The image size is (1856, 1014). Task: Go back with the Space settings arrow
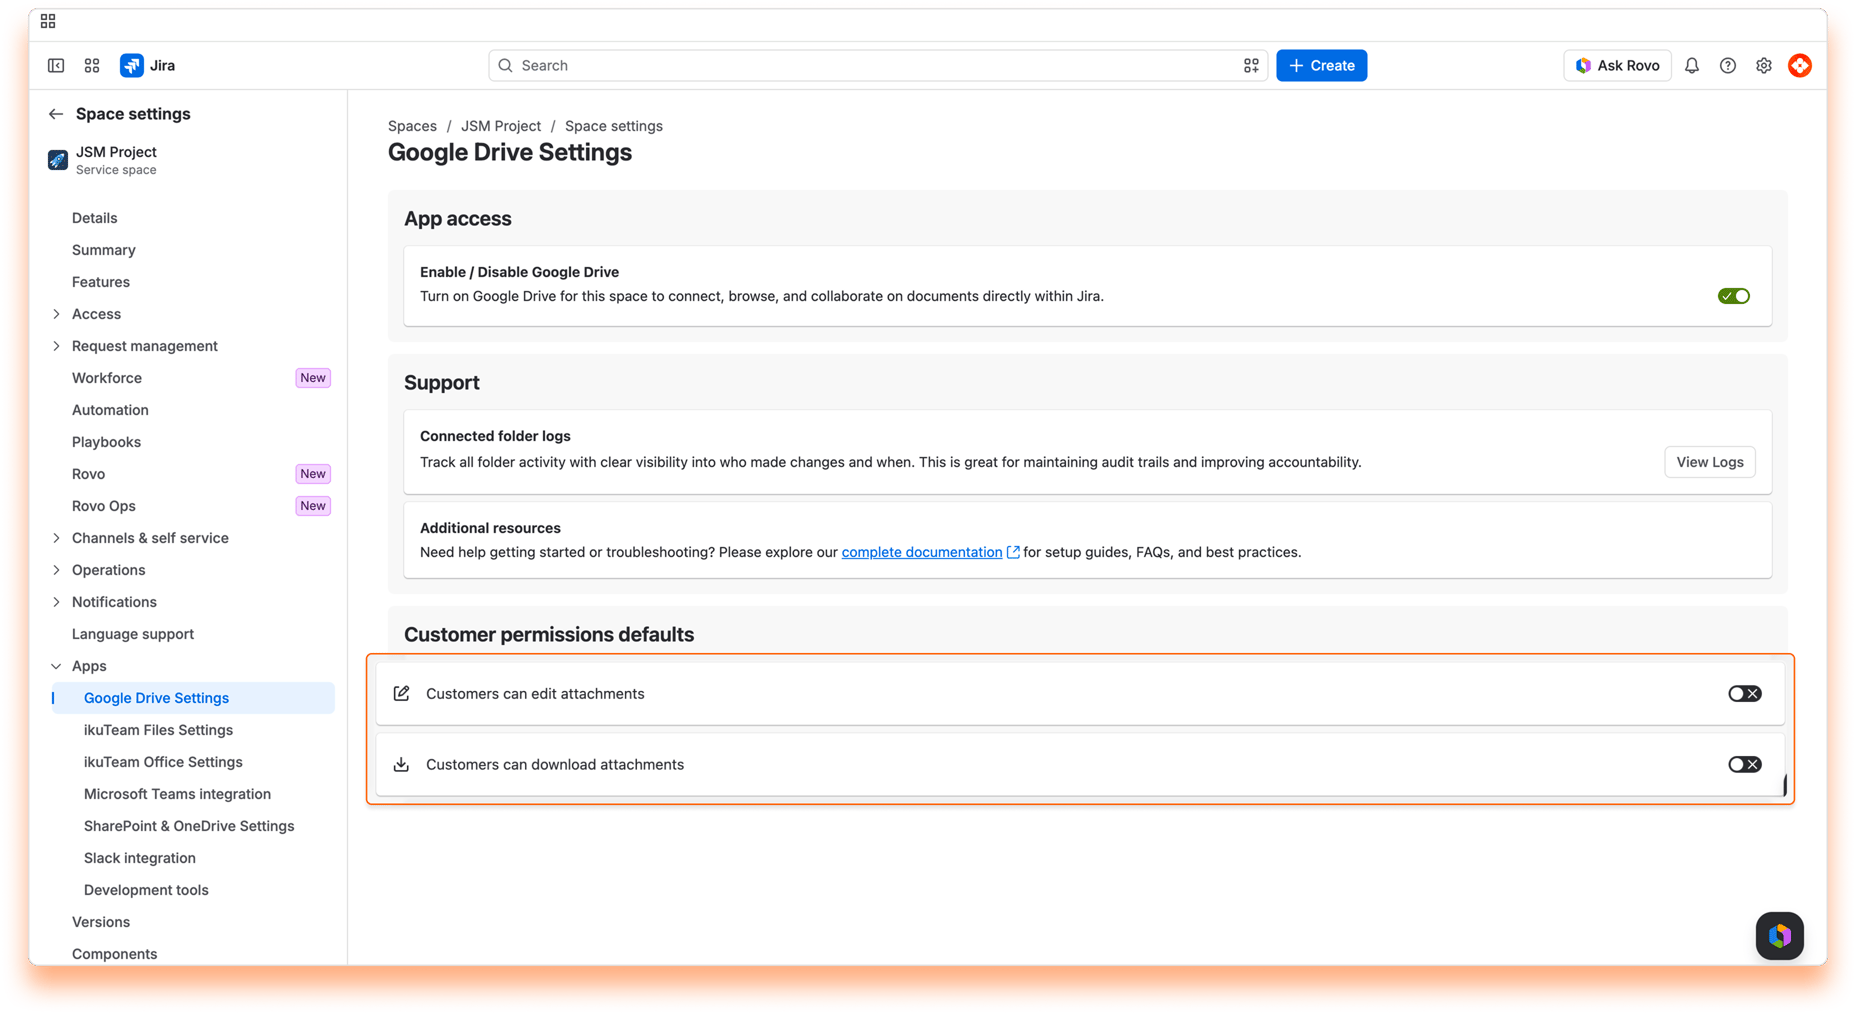click(56, 114)
